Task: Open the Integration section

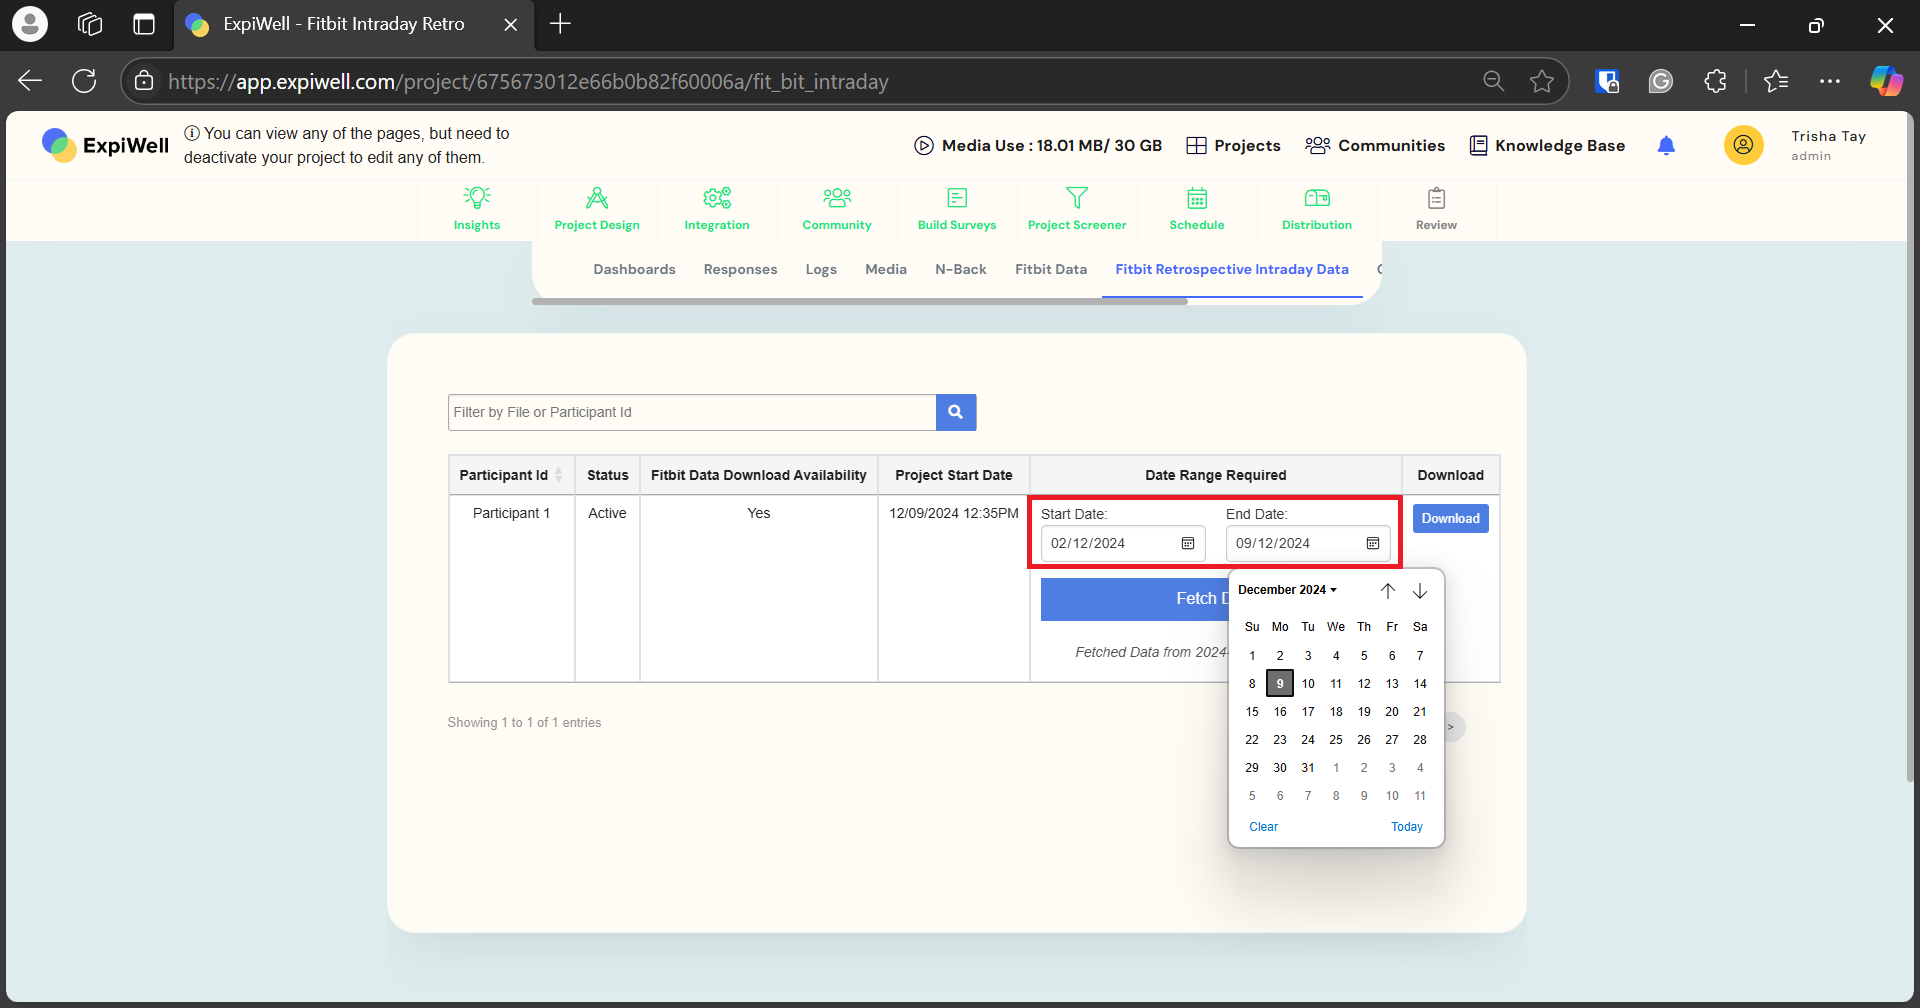Action: coord(717,210)
